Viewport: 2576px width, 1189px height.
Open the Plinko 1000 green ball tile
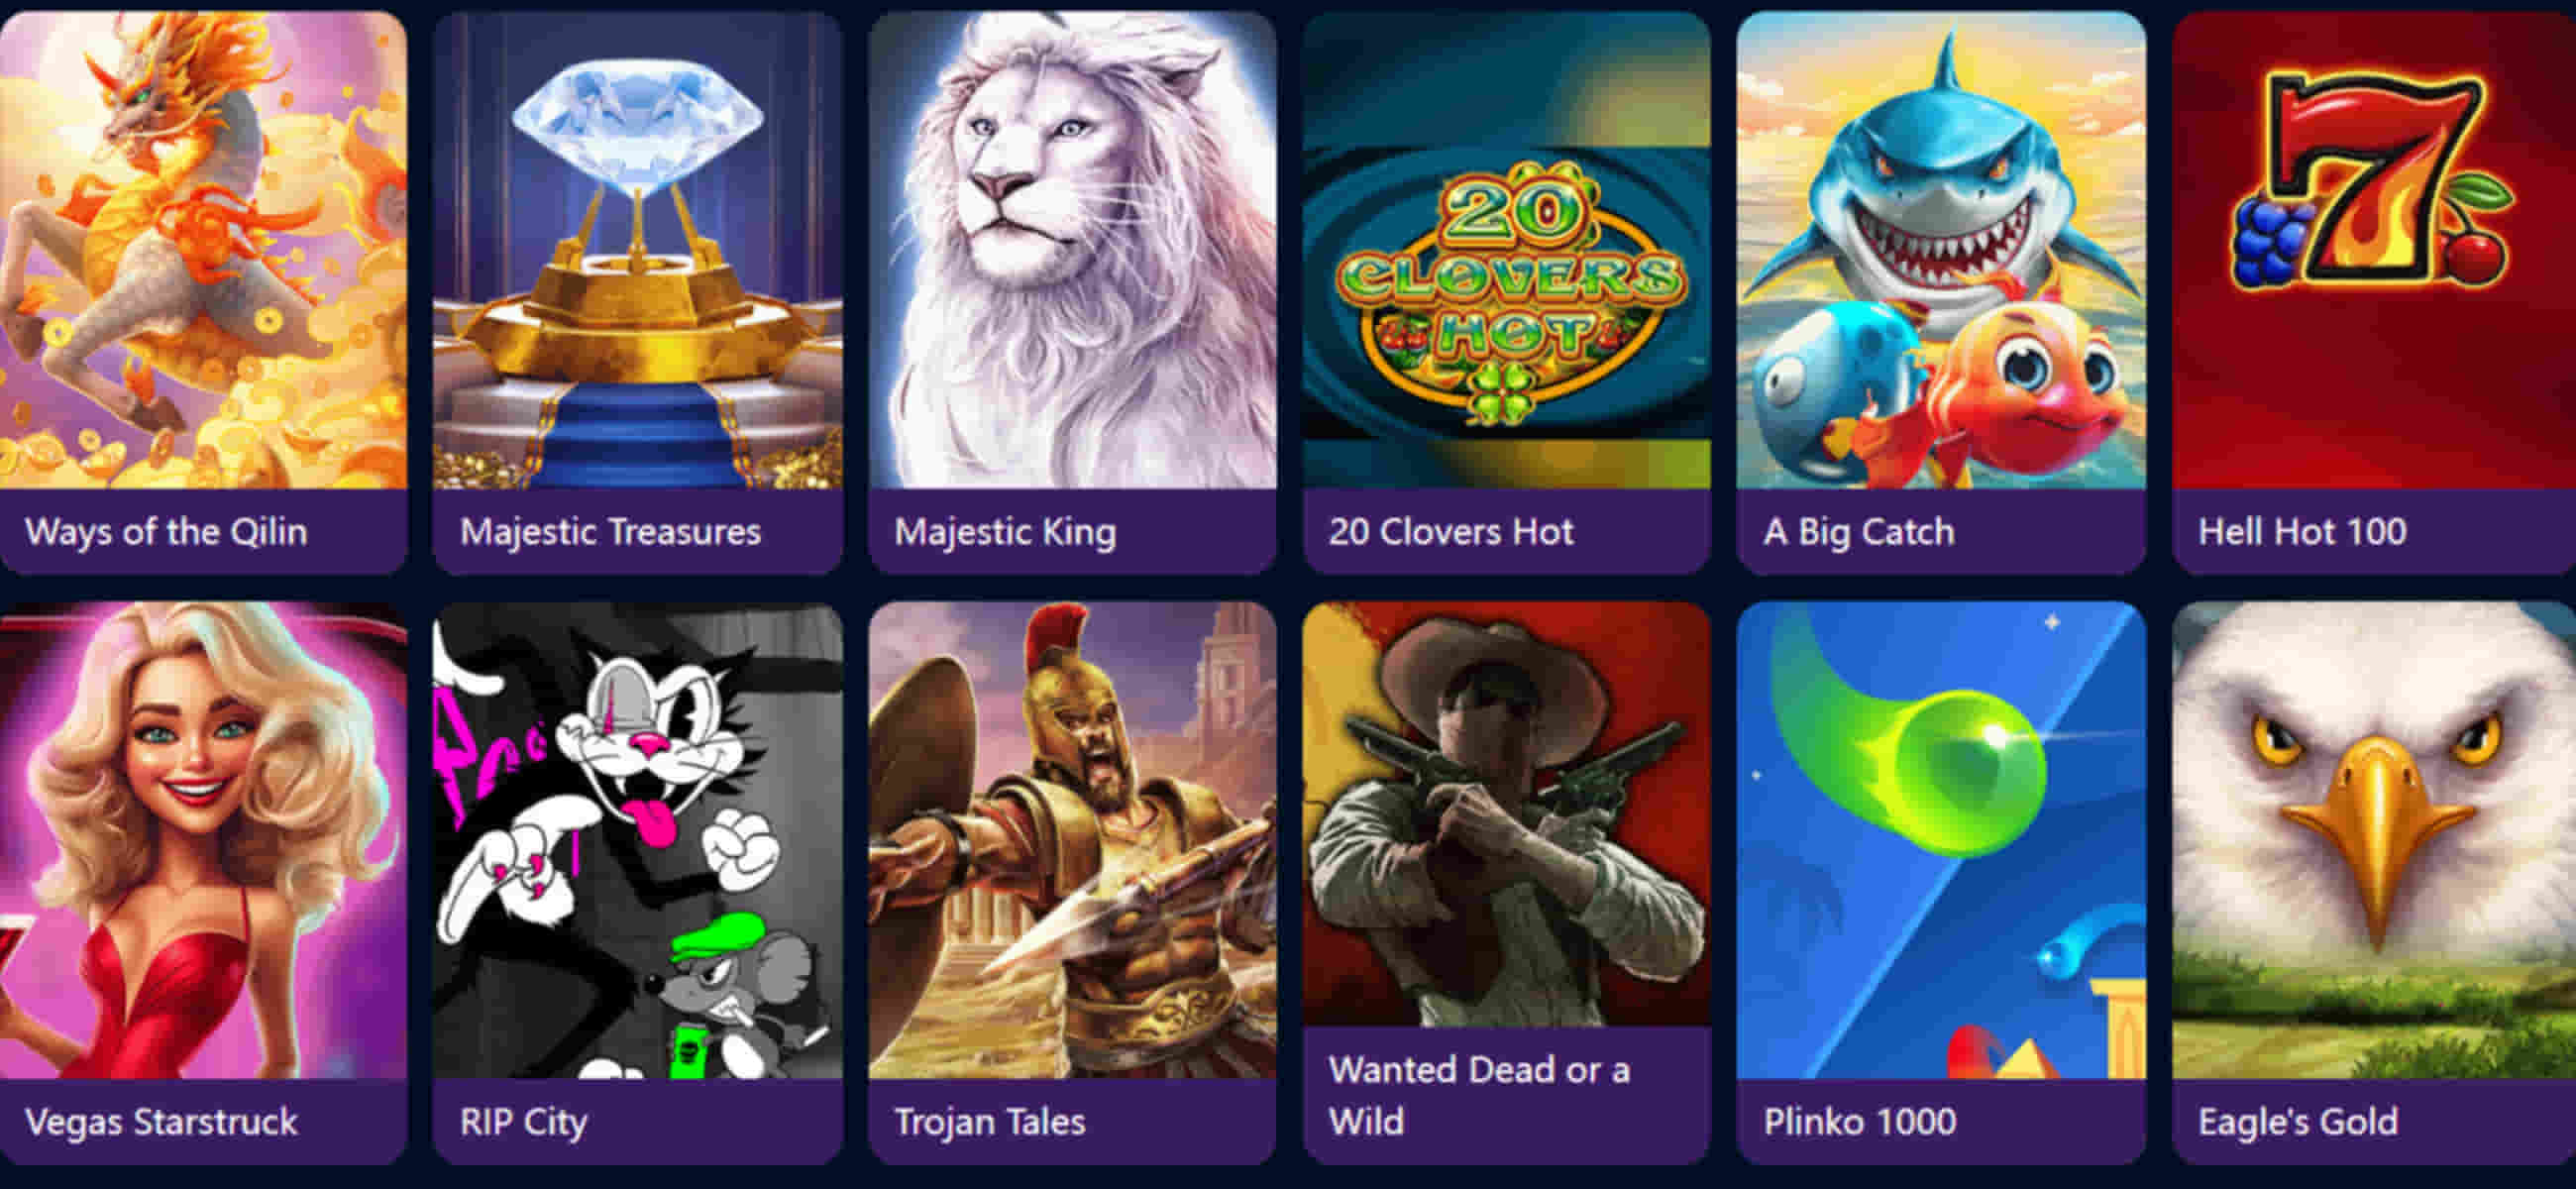pyautogui.click(x=1941, y=840)
